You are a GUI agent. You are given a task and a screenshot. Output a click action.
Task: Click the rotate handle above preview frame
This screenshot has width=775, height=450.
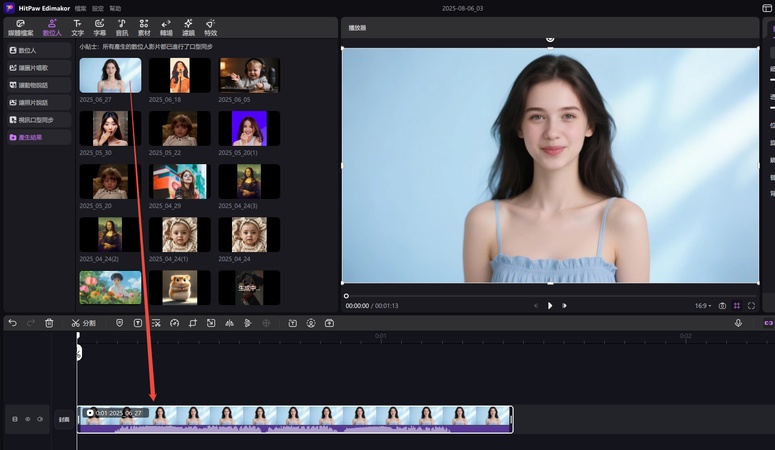(550, 39)
